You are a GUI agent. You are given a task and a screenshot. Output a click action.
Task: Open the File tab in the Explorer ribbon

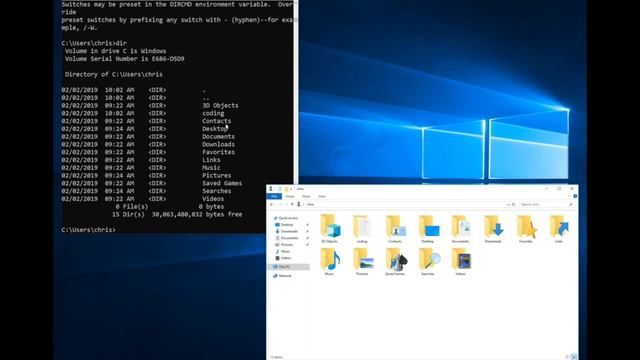point(274,196)
